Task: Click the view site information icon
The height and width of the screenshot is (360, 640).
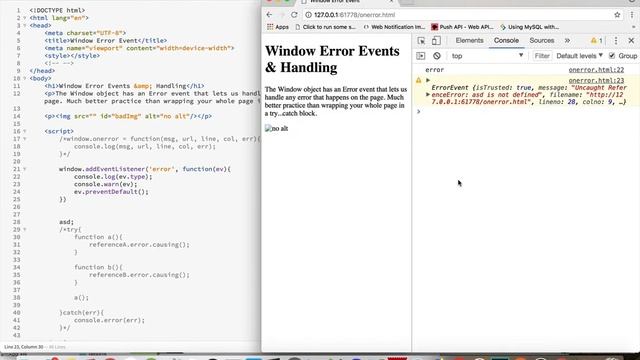Action: tap(309, 15)
